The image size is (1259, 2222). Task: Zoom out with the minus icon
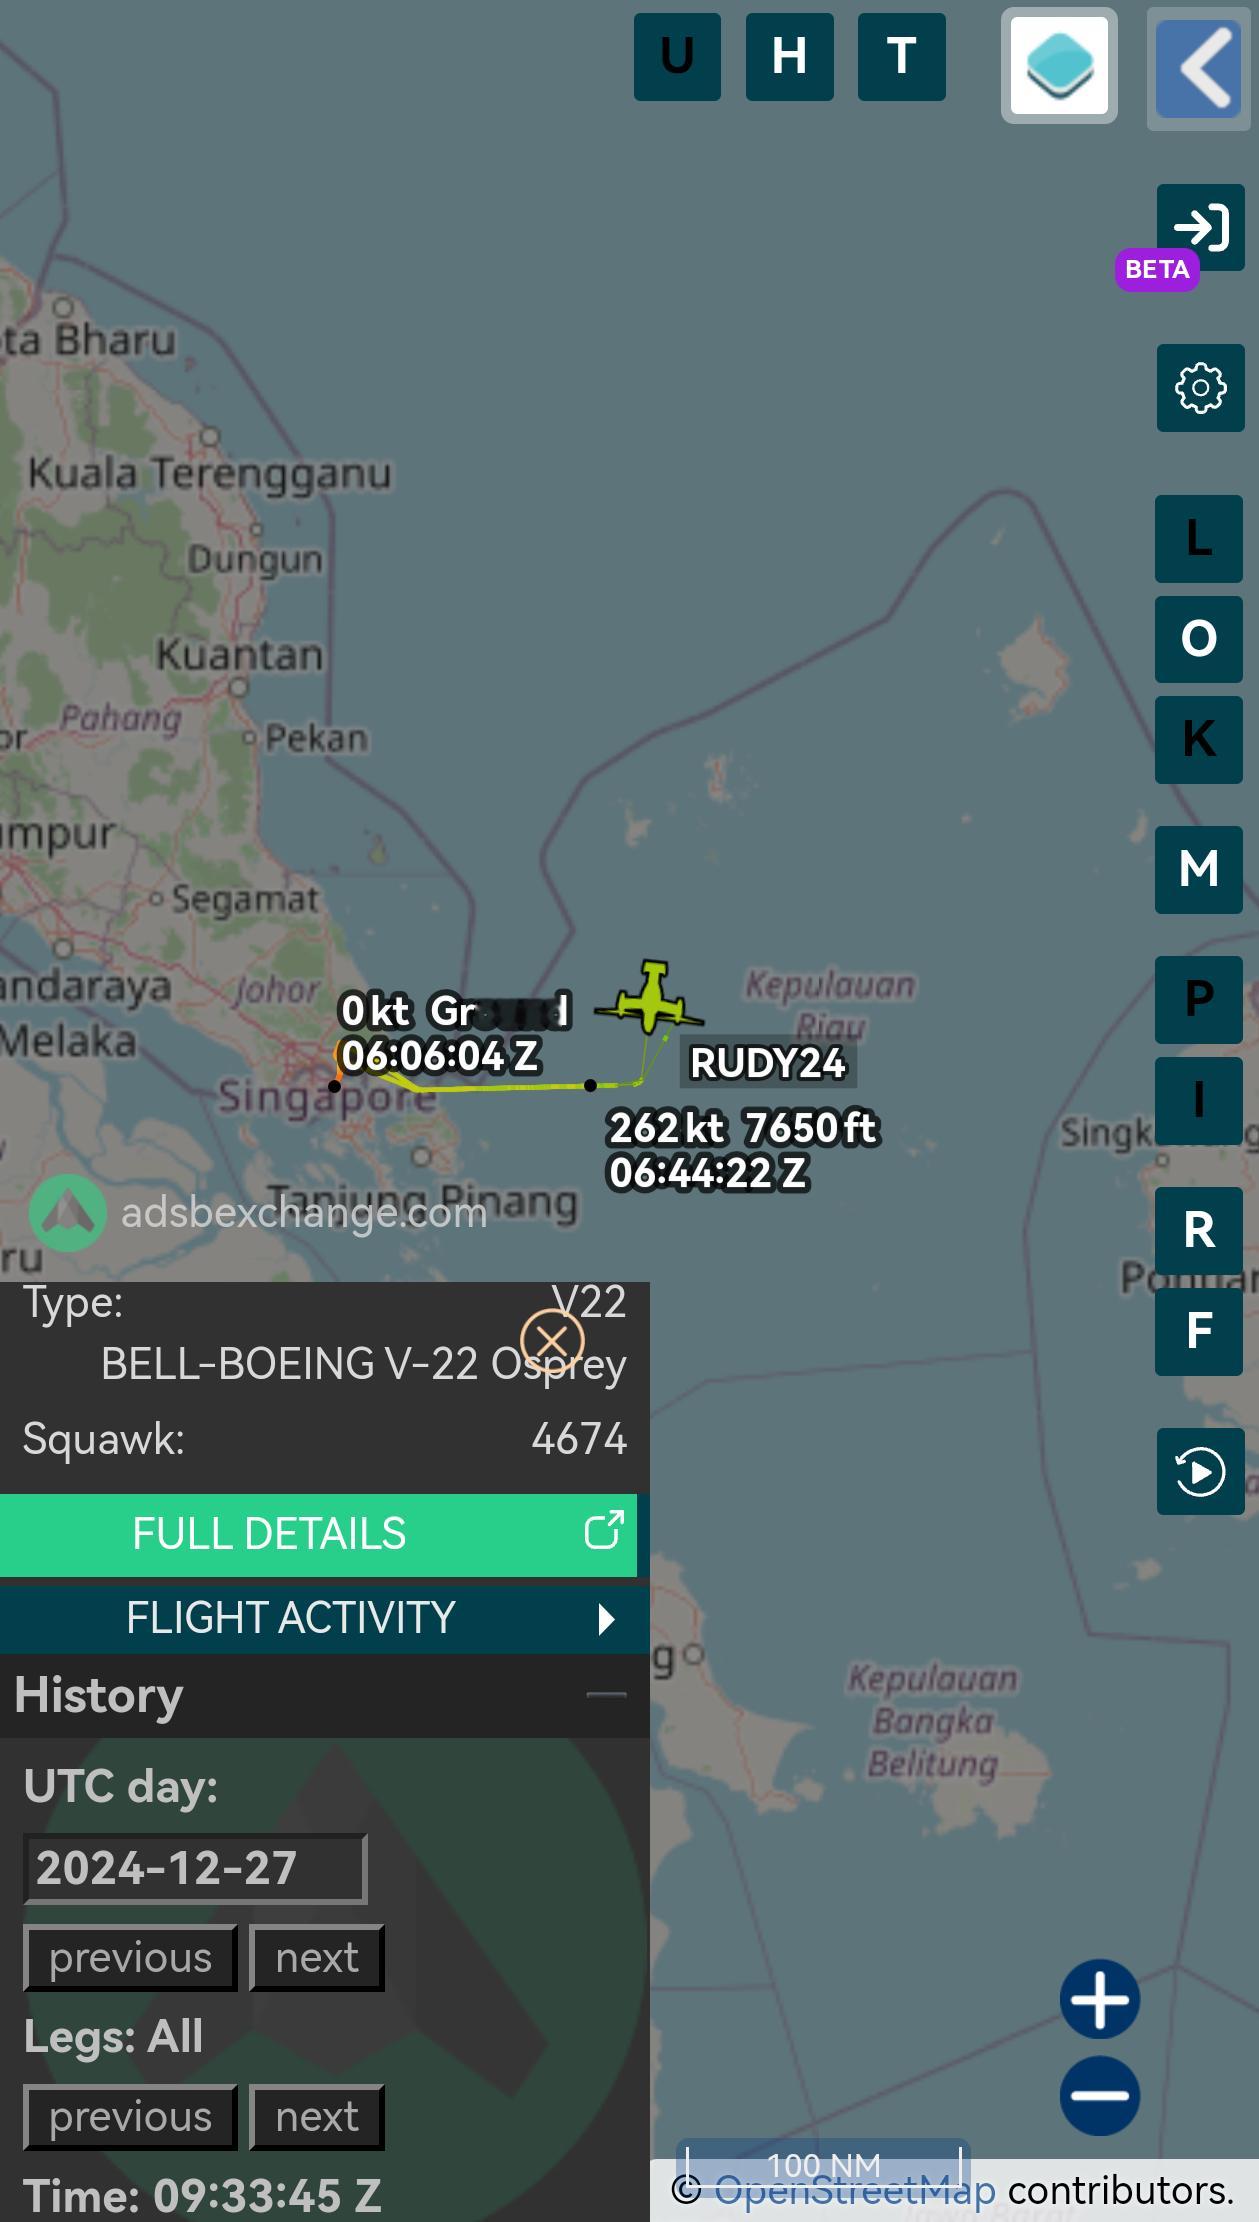click(1100, 2095)
